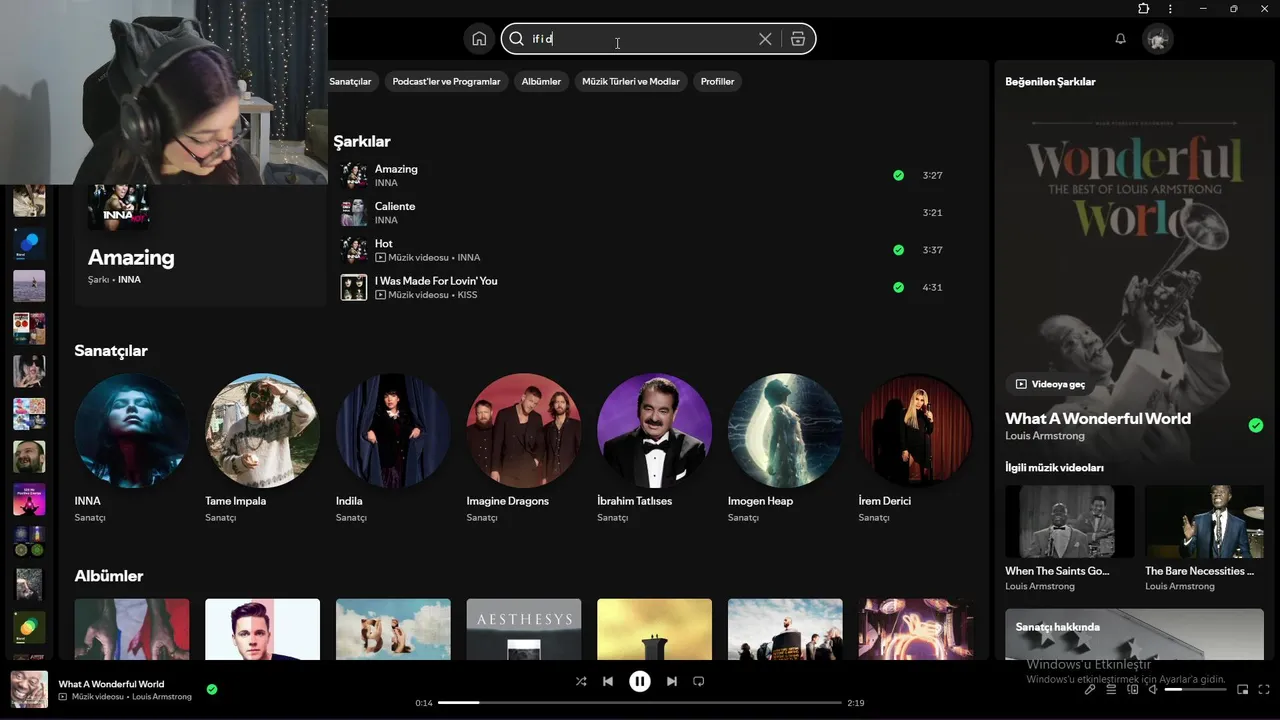Open When The Saints Go video thumbnail
Viewport: 1280px width, 720px height.
coord(1070,522)
